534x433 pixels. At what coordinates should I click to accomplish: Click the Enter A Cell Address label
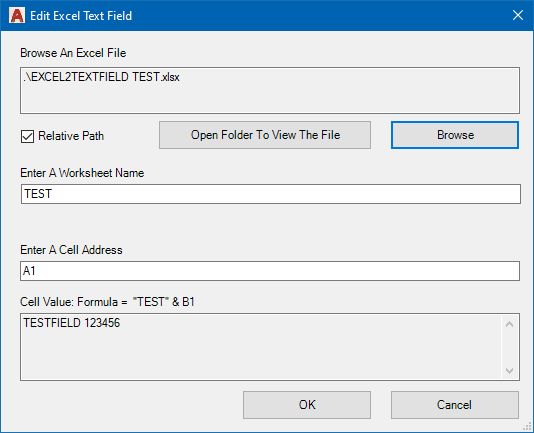click(x=71, y=250)
